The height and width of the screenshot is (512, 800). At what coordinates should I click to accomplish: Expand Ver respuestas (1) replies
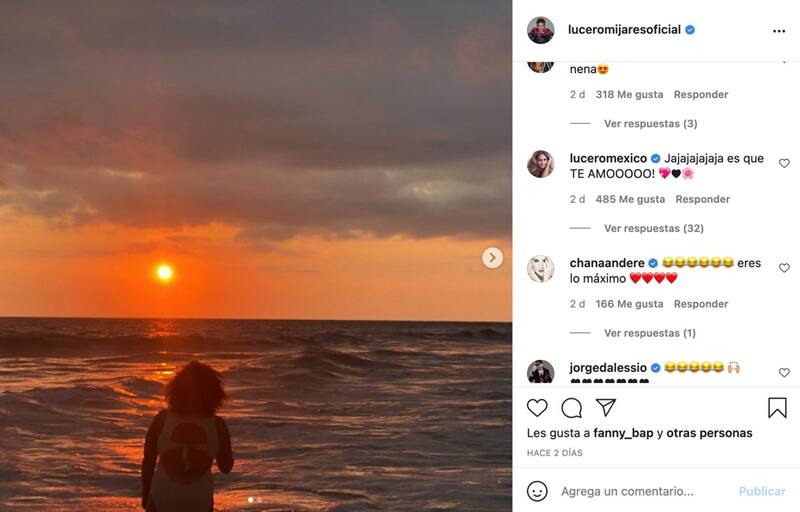click(x=649, y=333)
